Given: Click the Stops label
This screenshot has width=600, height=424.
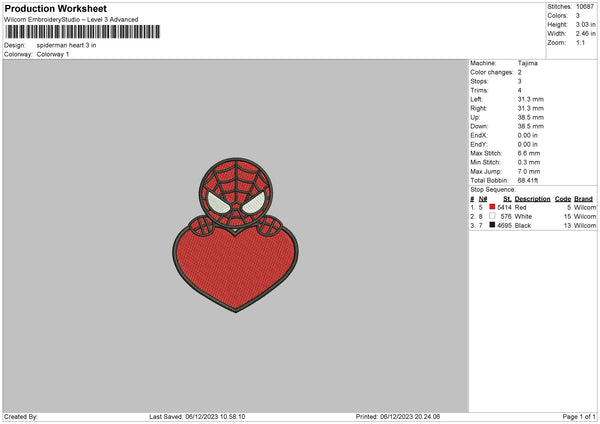Looking at the screenshot, I should (x=479, y=81).
